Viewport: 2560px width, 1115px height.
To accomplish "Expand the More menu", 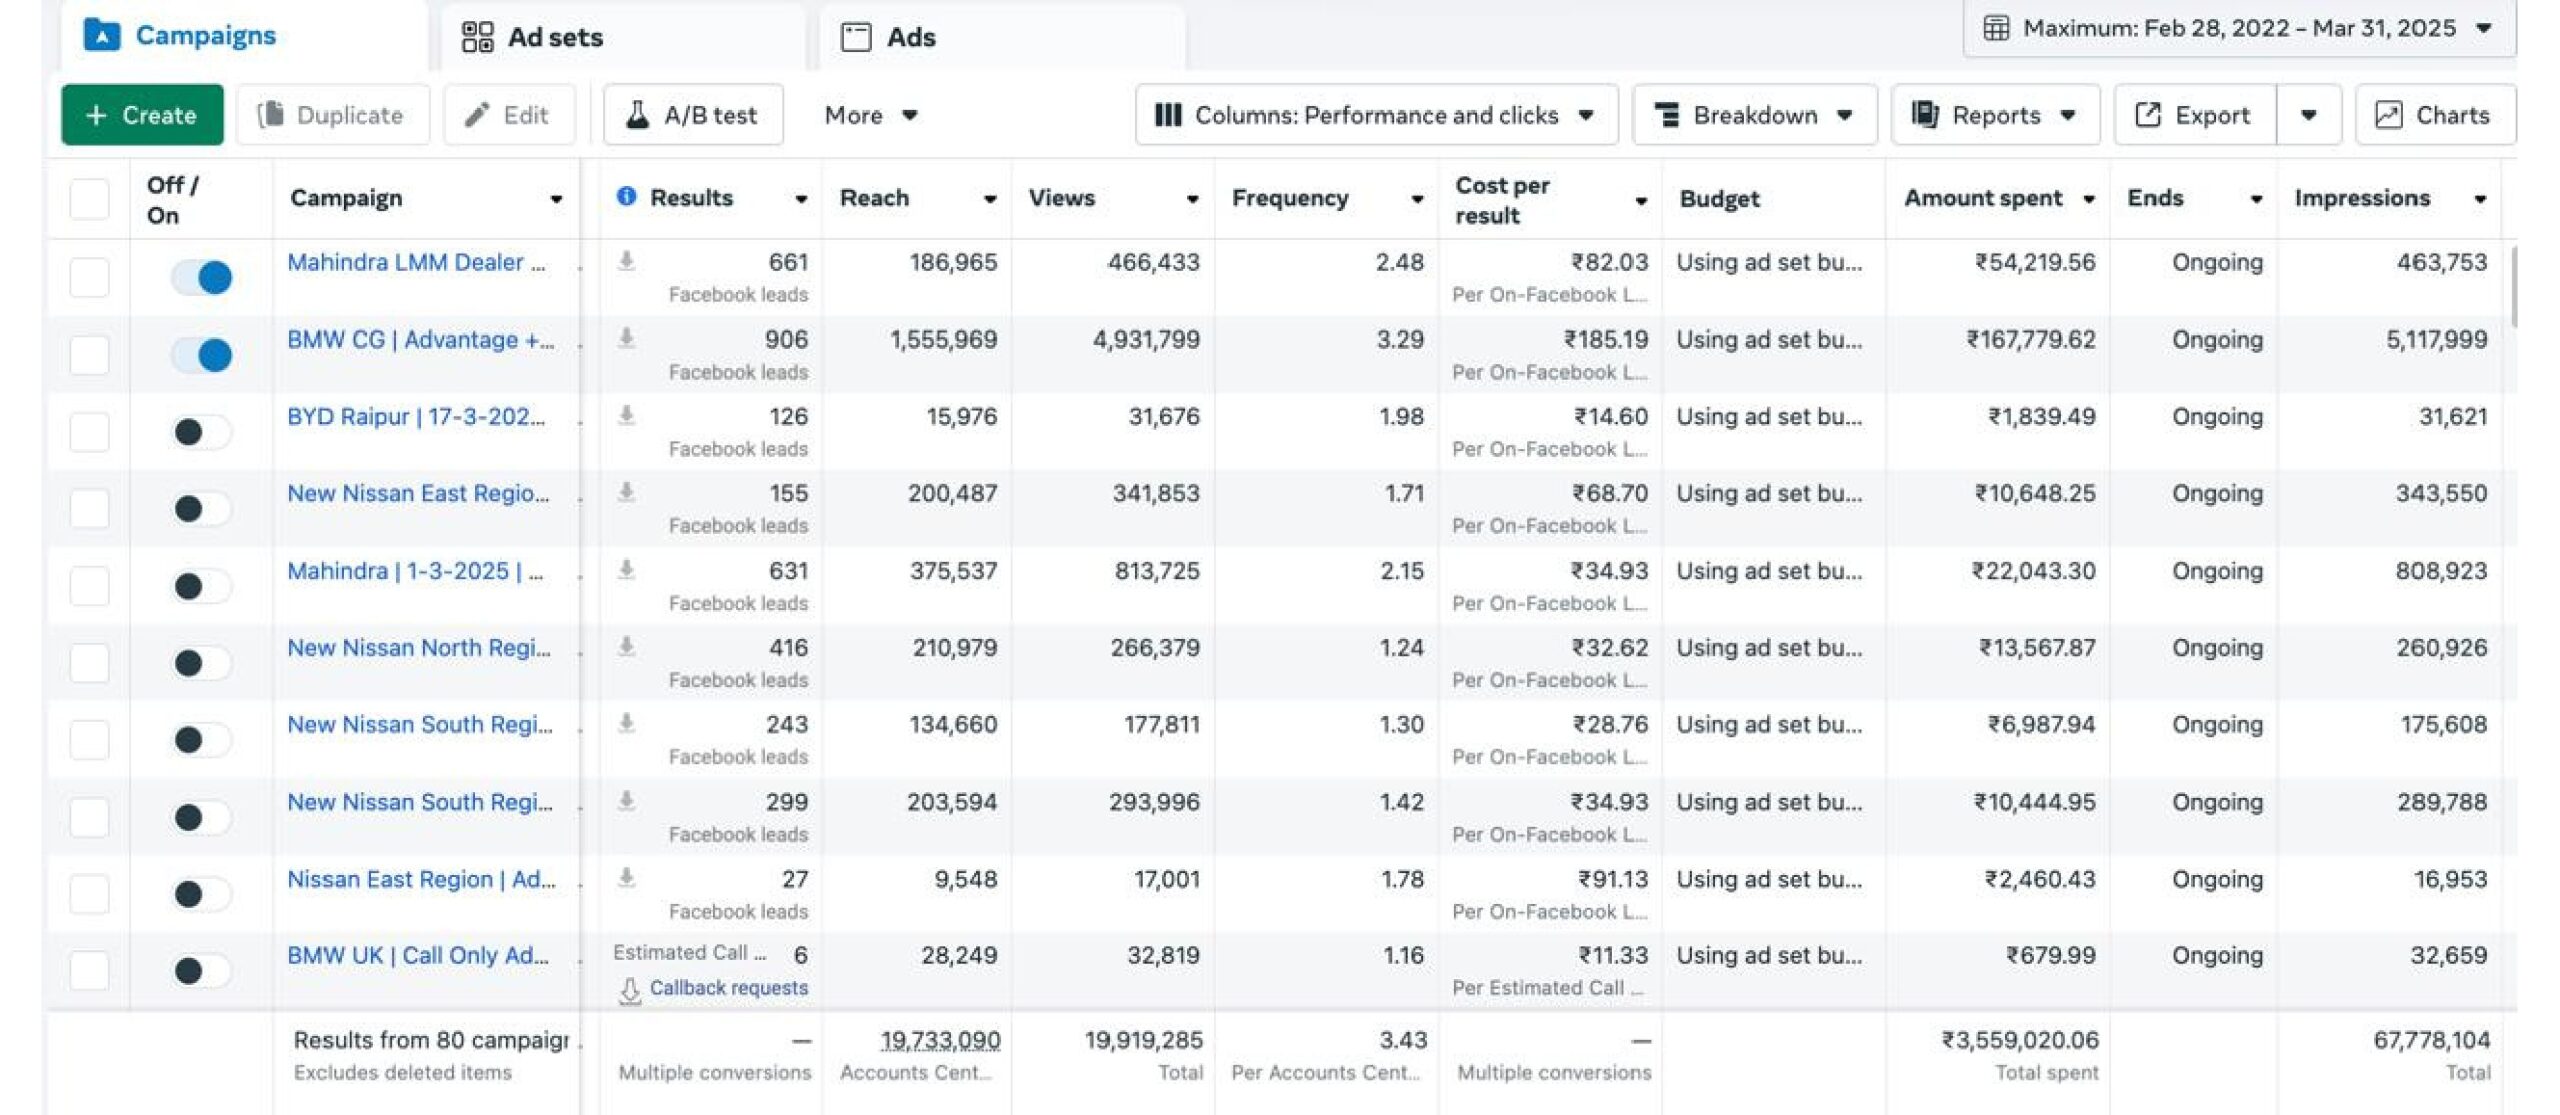I will coord(870,115).
